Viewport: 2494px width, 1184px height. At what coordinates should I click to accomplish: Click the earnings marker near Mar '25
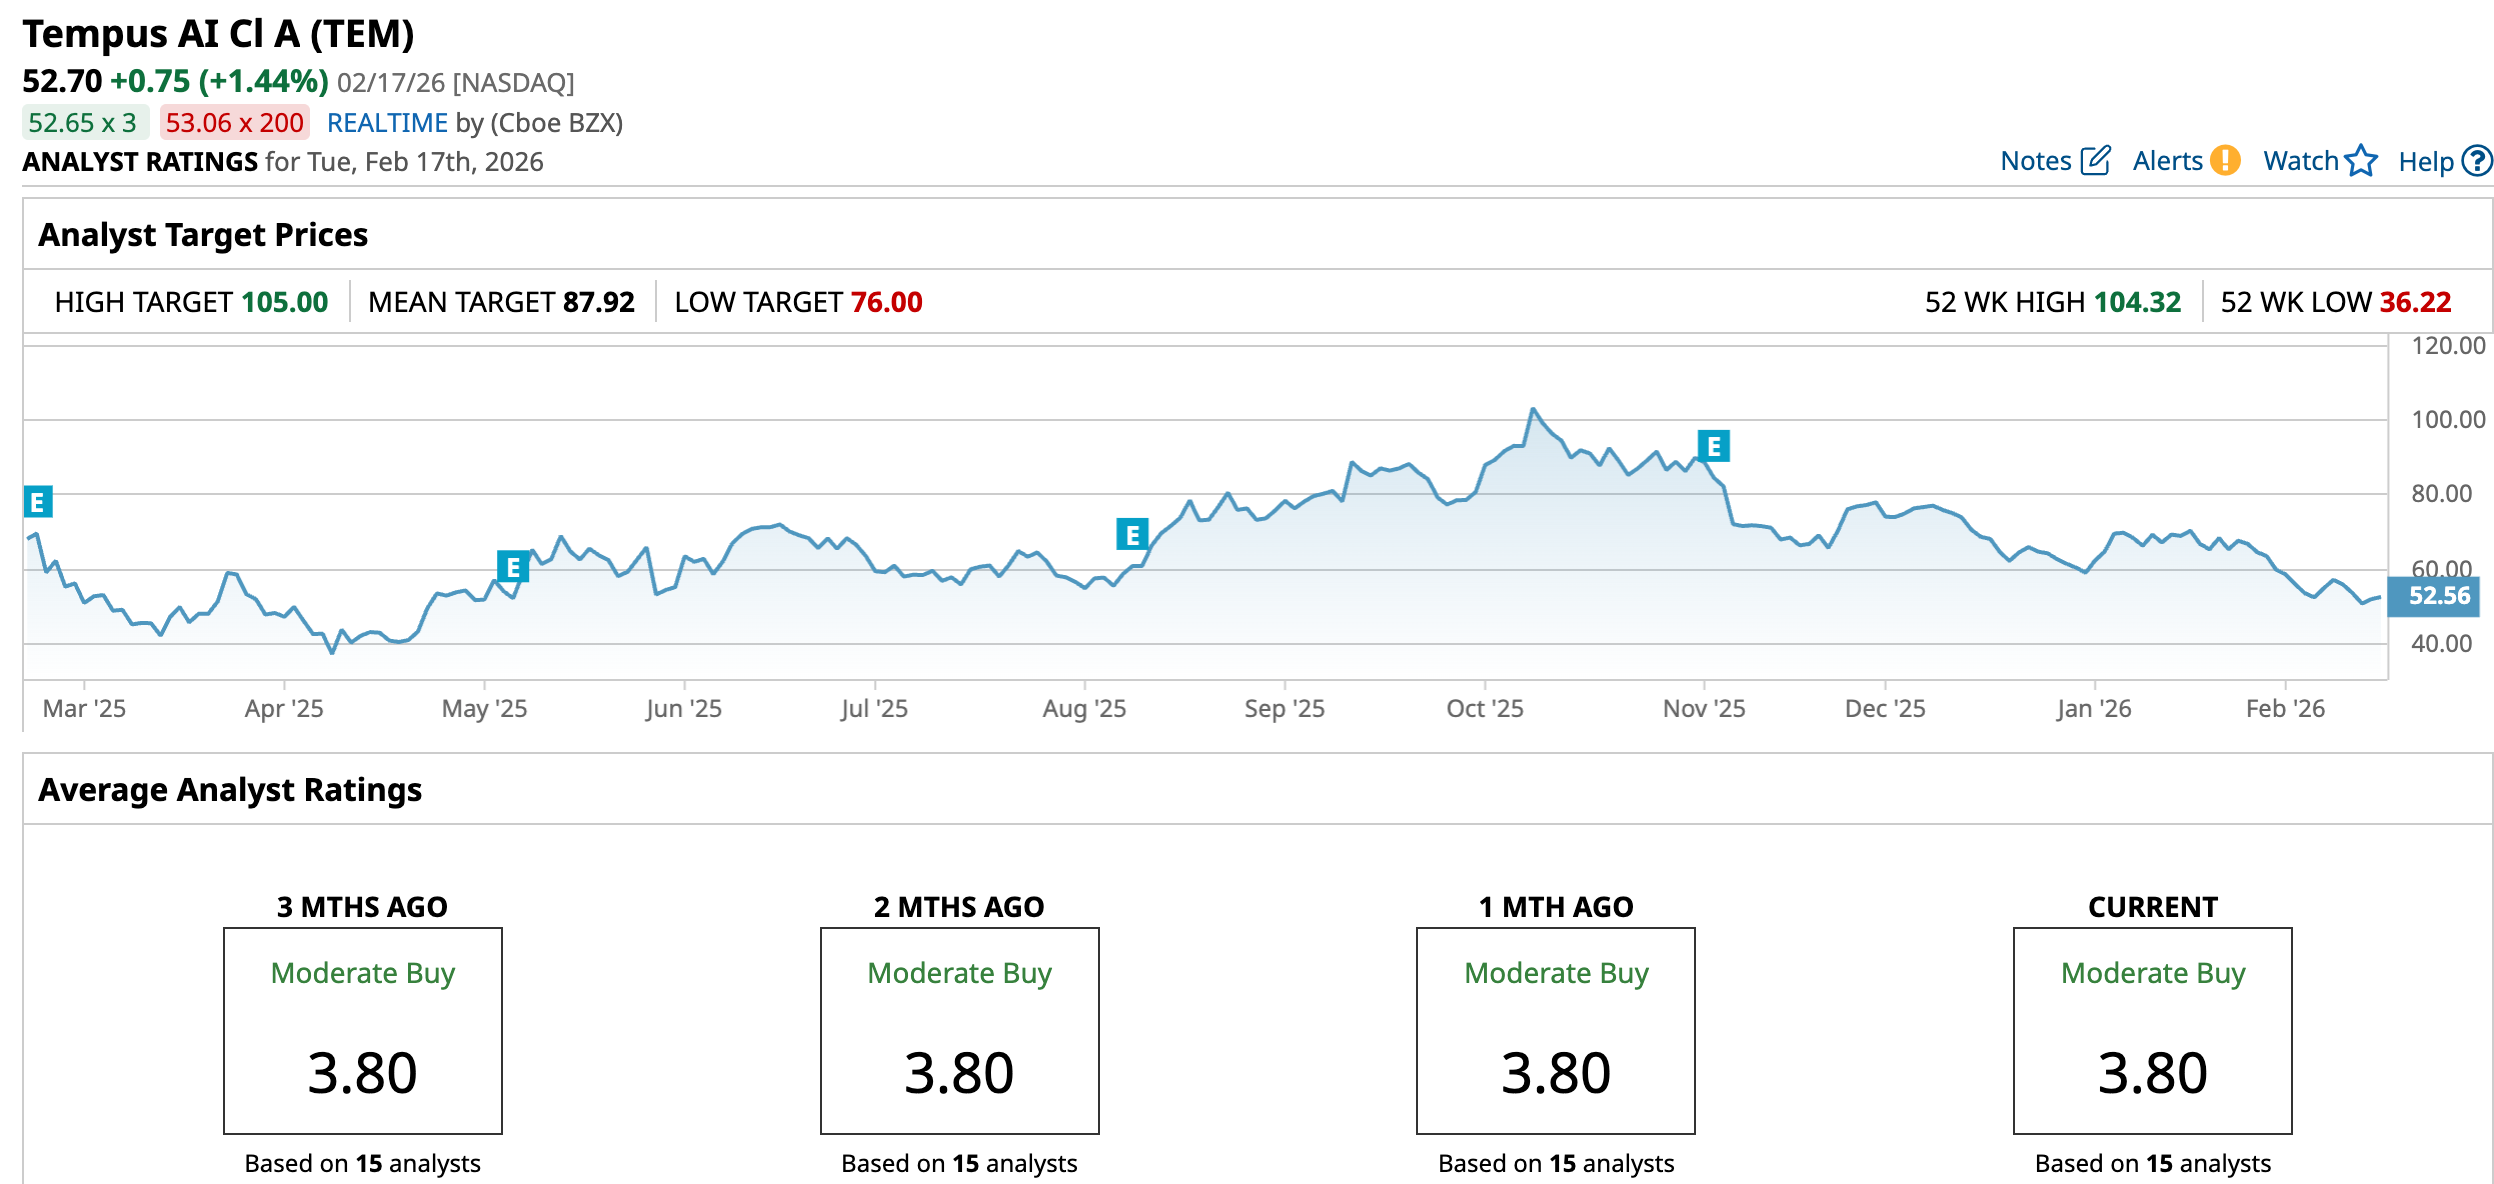38,502
